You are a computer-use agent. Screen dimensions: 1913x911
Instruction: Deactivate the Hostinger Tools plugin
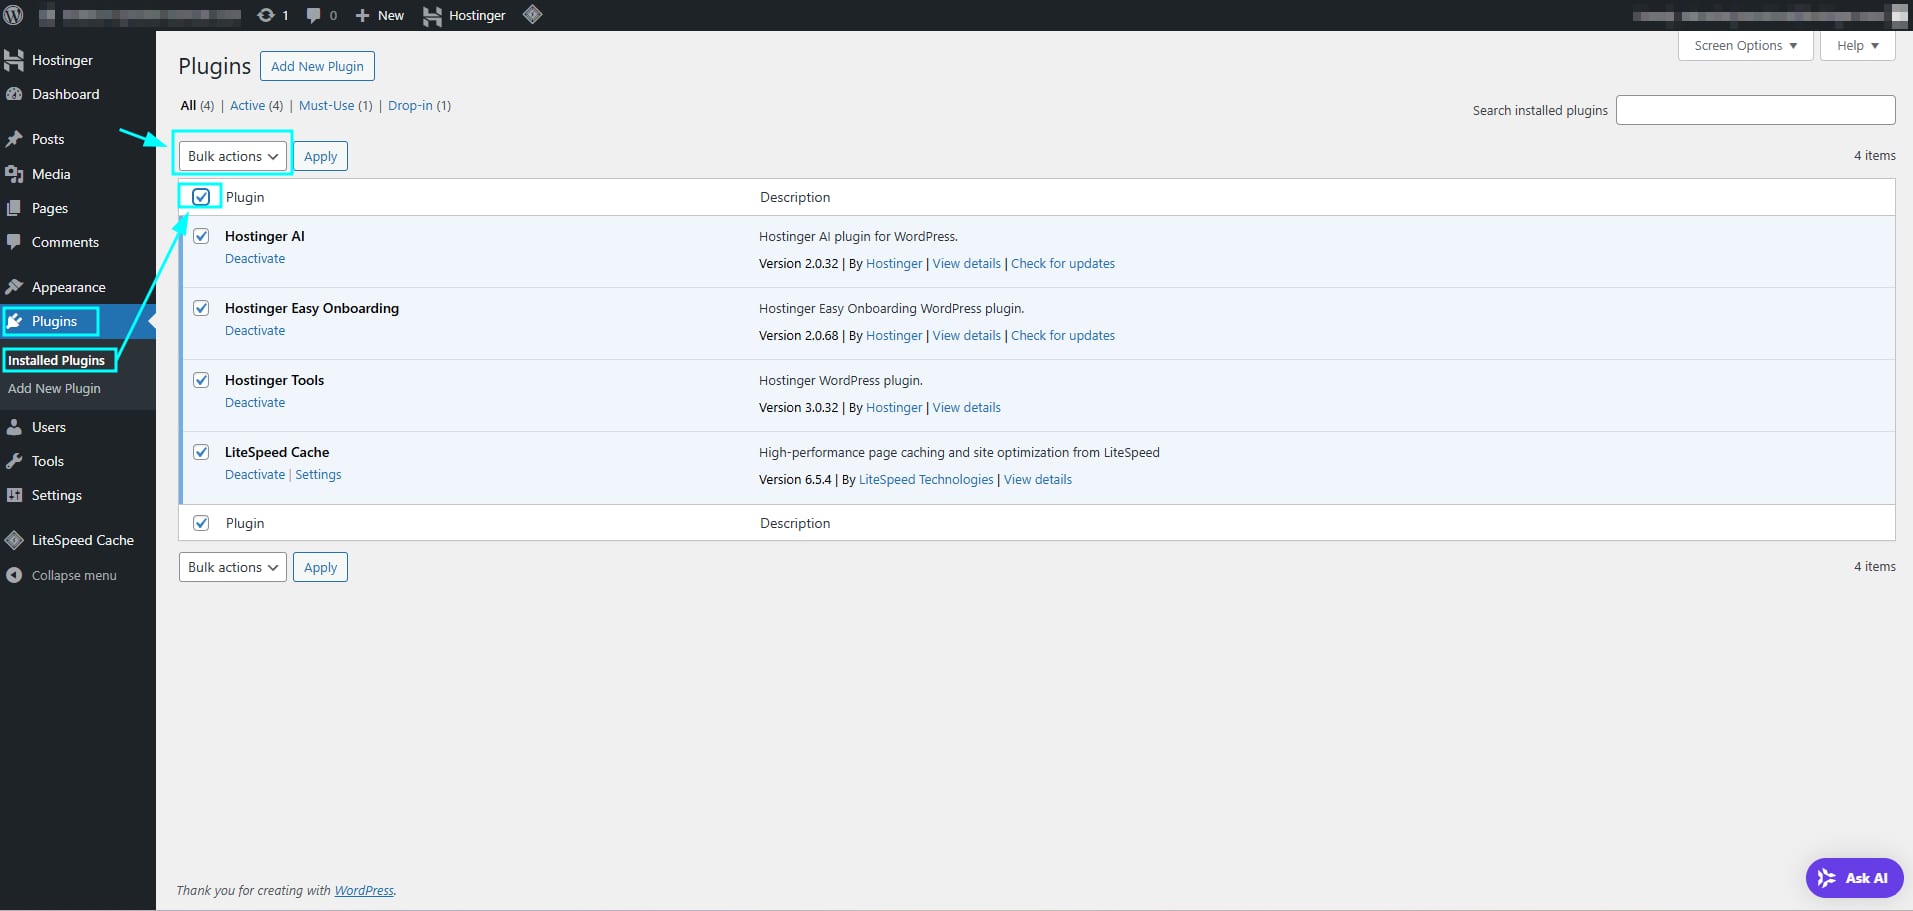click(255, 402)
